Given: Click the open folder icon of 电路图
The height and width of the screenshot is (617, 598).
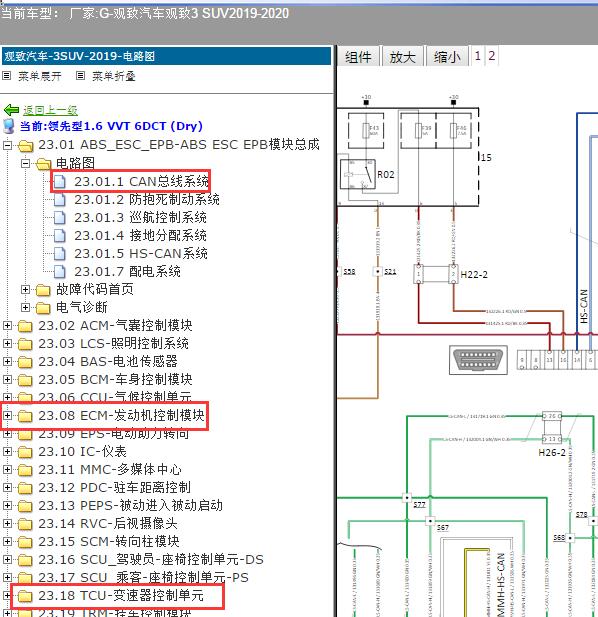Looking at the screenshot, I should 43,164.
